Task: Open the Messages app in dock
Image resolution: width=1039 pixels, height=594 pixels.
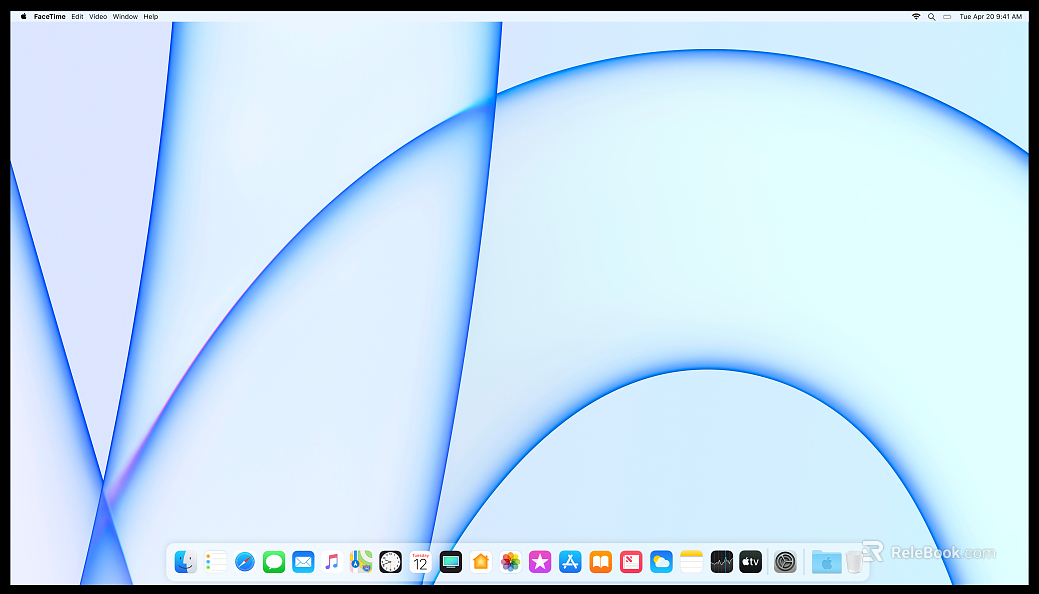Action: 274,562
